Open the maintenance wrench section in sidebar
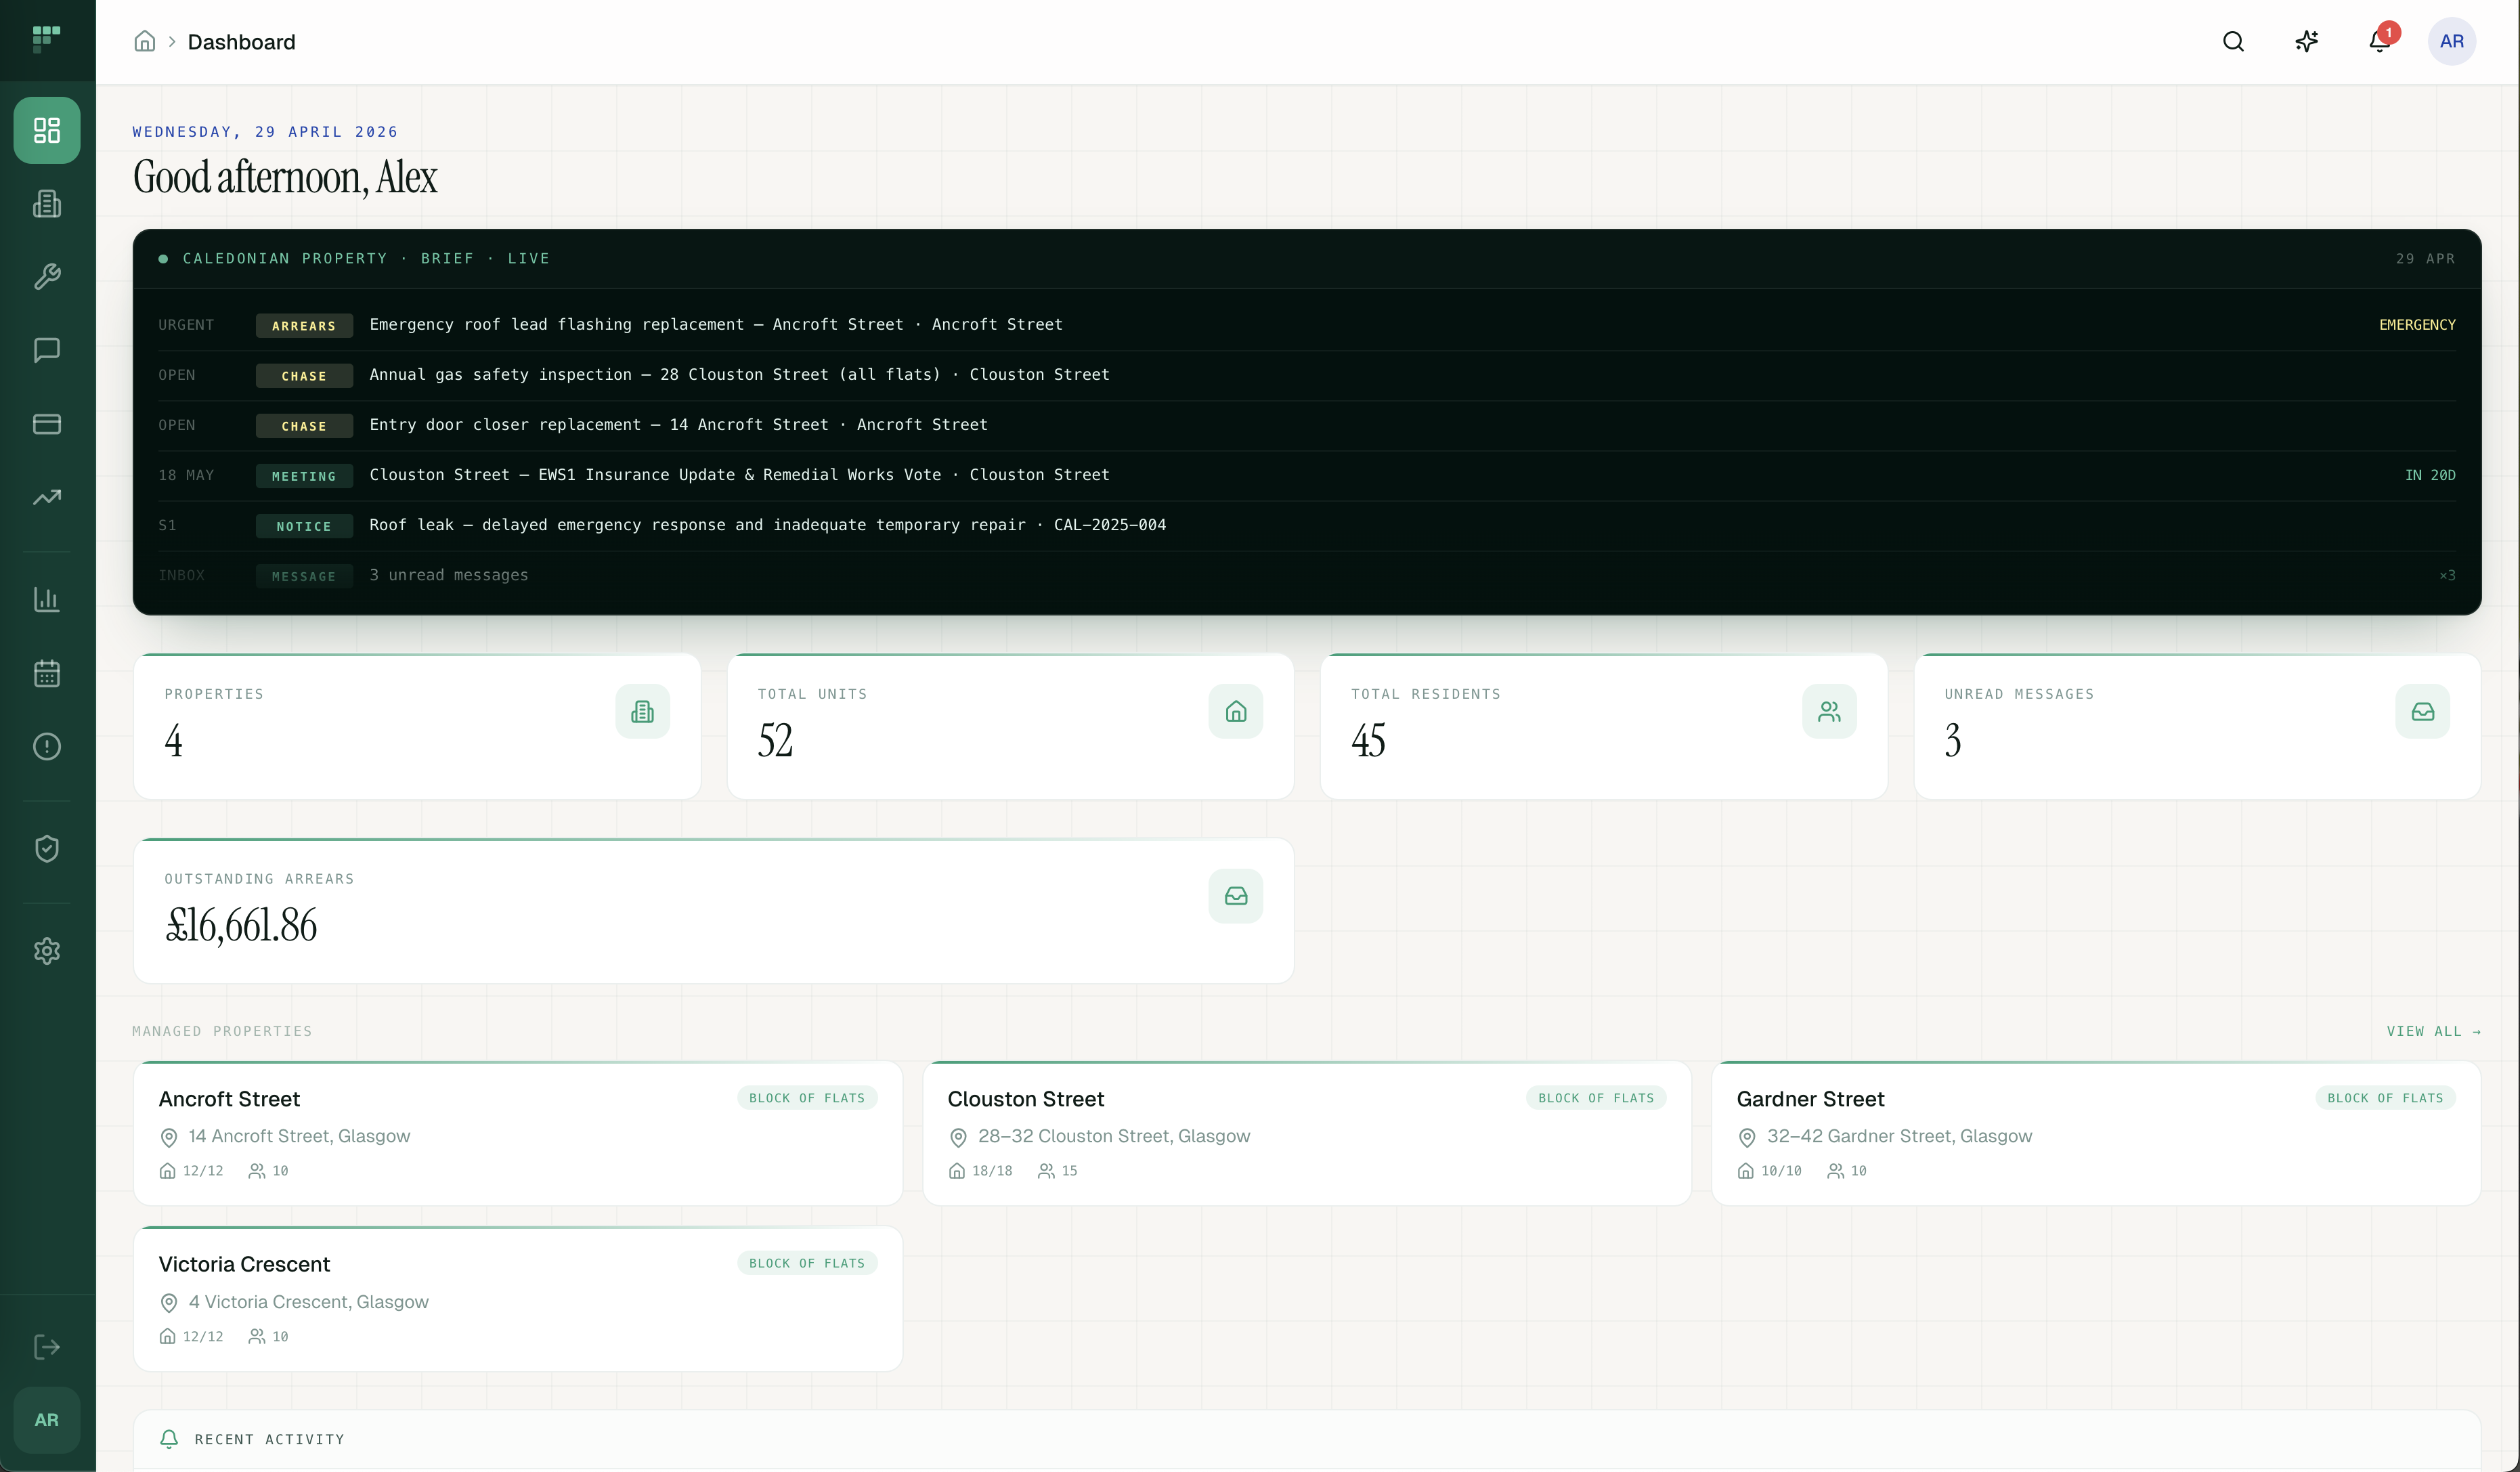The image size is (2520, 1472). (46, 277)
